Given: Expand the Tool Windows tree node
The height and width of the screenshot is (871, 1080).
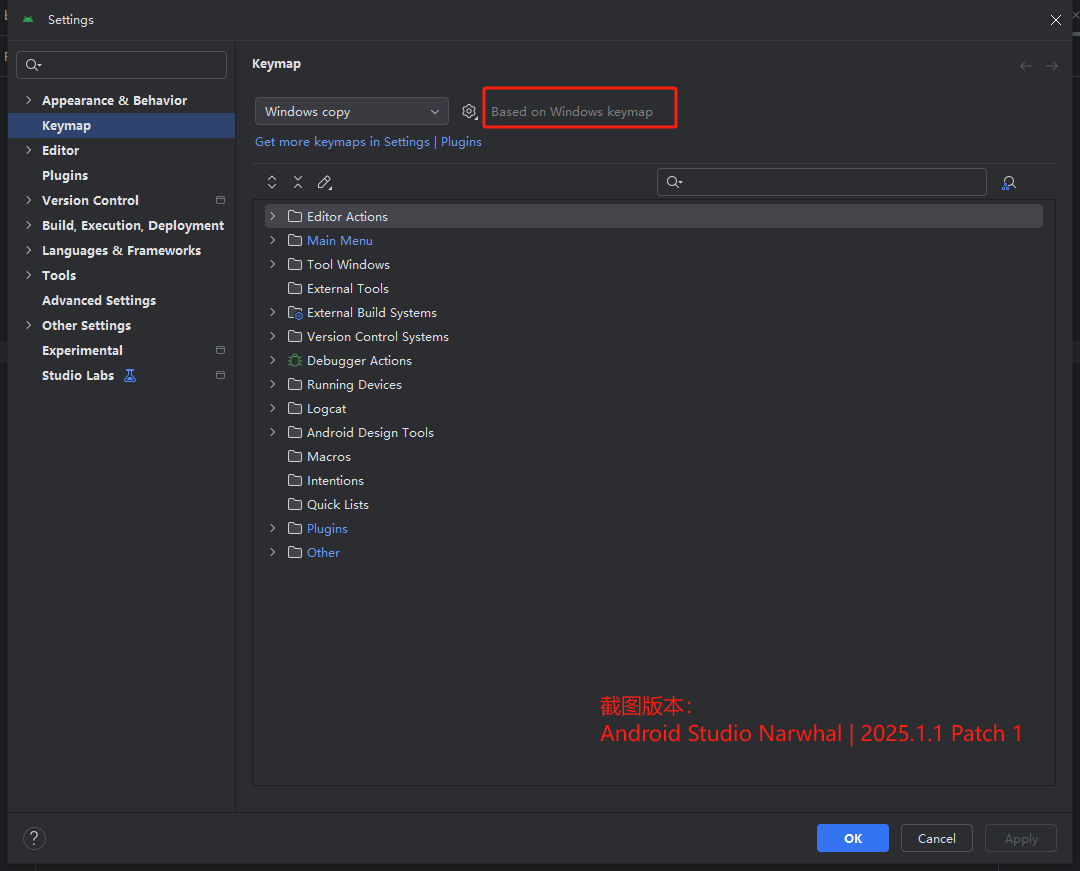Looking at the screenshot, I should click(x=273, y=264).
